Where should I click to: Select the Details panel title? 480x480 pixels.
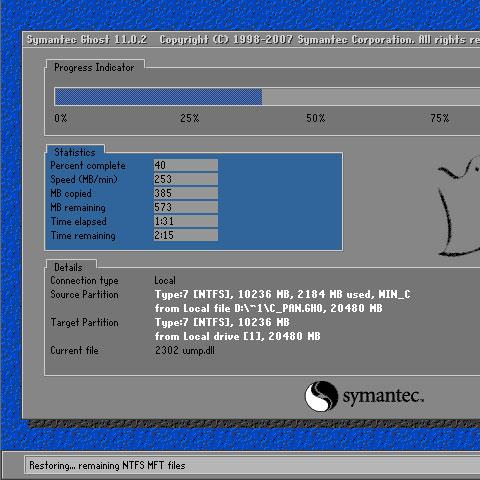pyautogui.click(x=68, y=267)
